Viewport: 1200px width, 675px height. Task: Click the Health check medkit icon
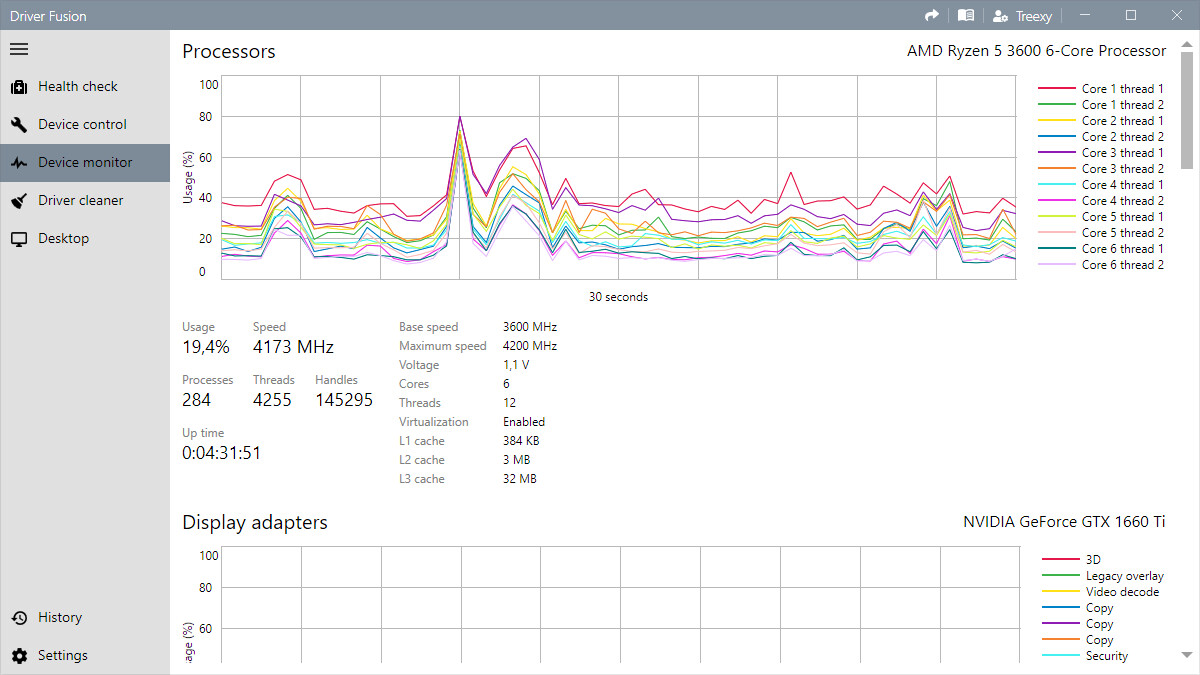(19, 87)
